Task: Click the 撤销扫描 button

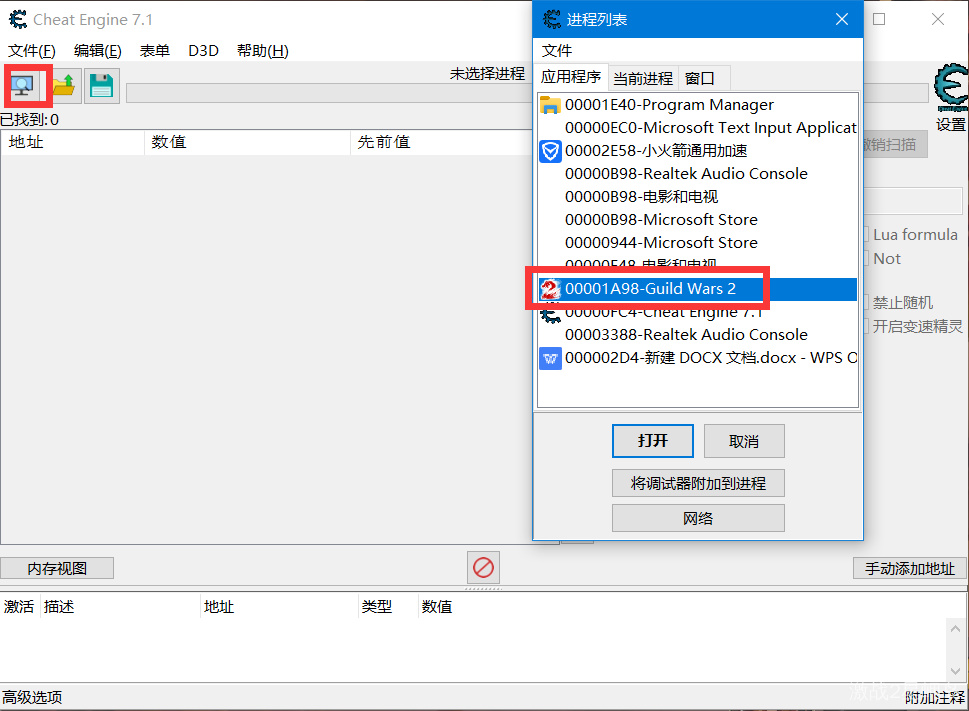Action: (895, 145)
